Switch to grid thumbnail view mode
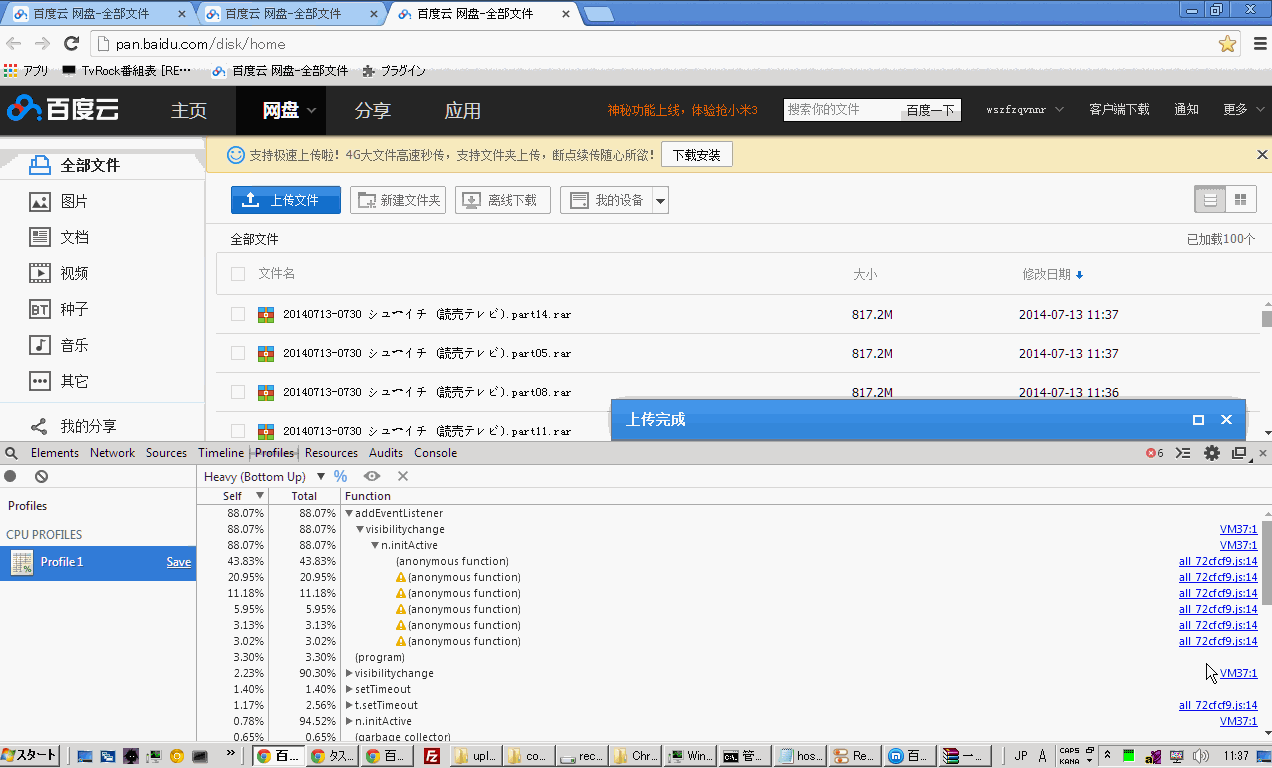Image resolution: width=1272 pixels, height=768 pixels. (1241, 200)
